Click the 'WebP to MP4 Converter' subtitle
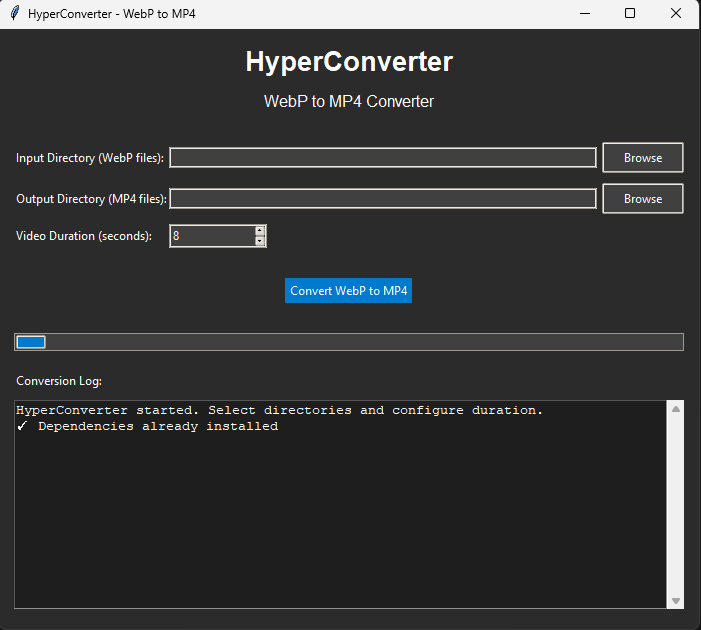This screenshot has height=630, width=701. coord(349,101)
